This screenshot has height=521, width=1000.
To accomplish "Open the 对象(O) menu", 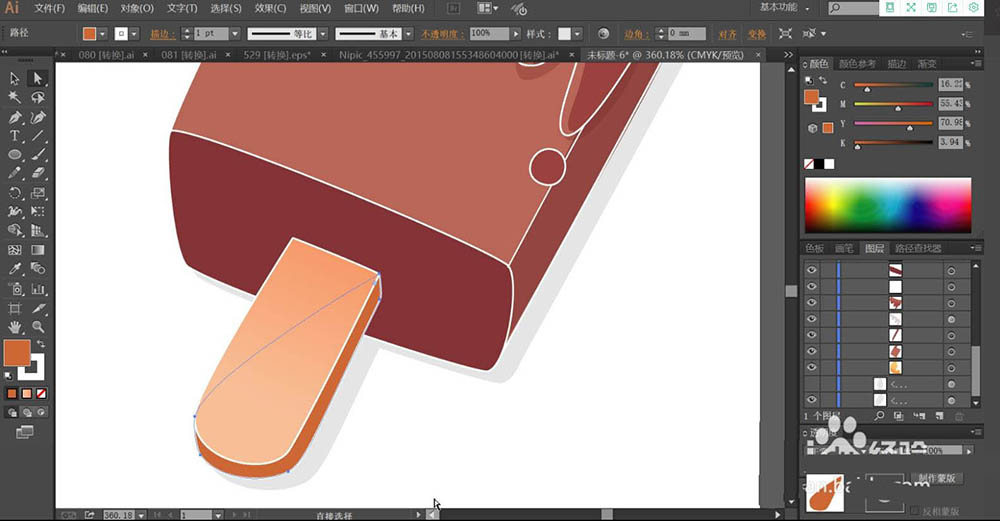I will click(137, 8).
